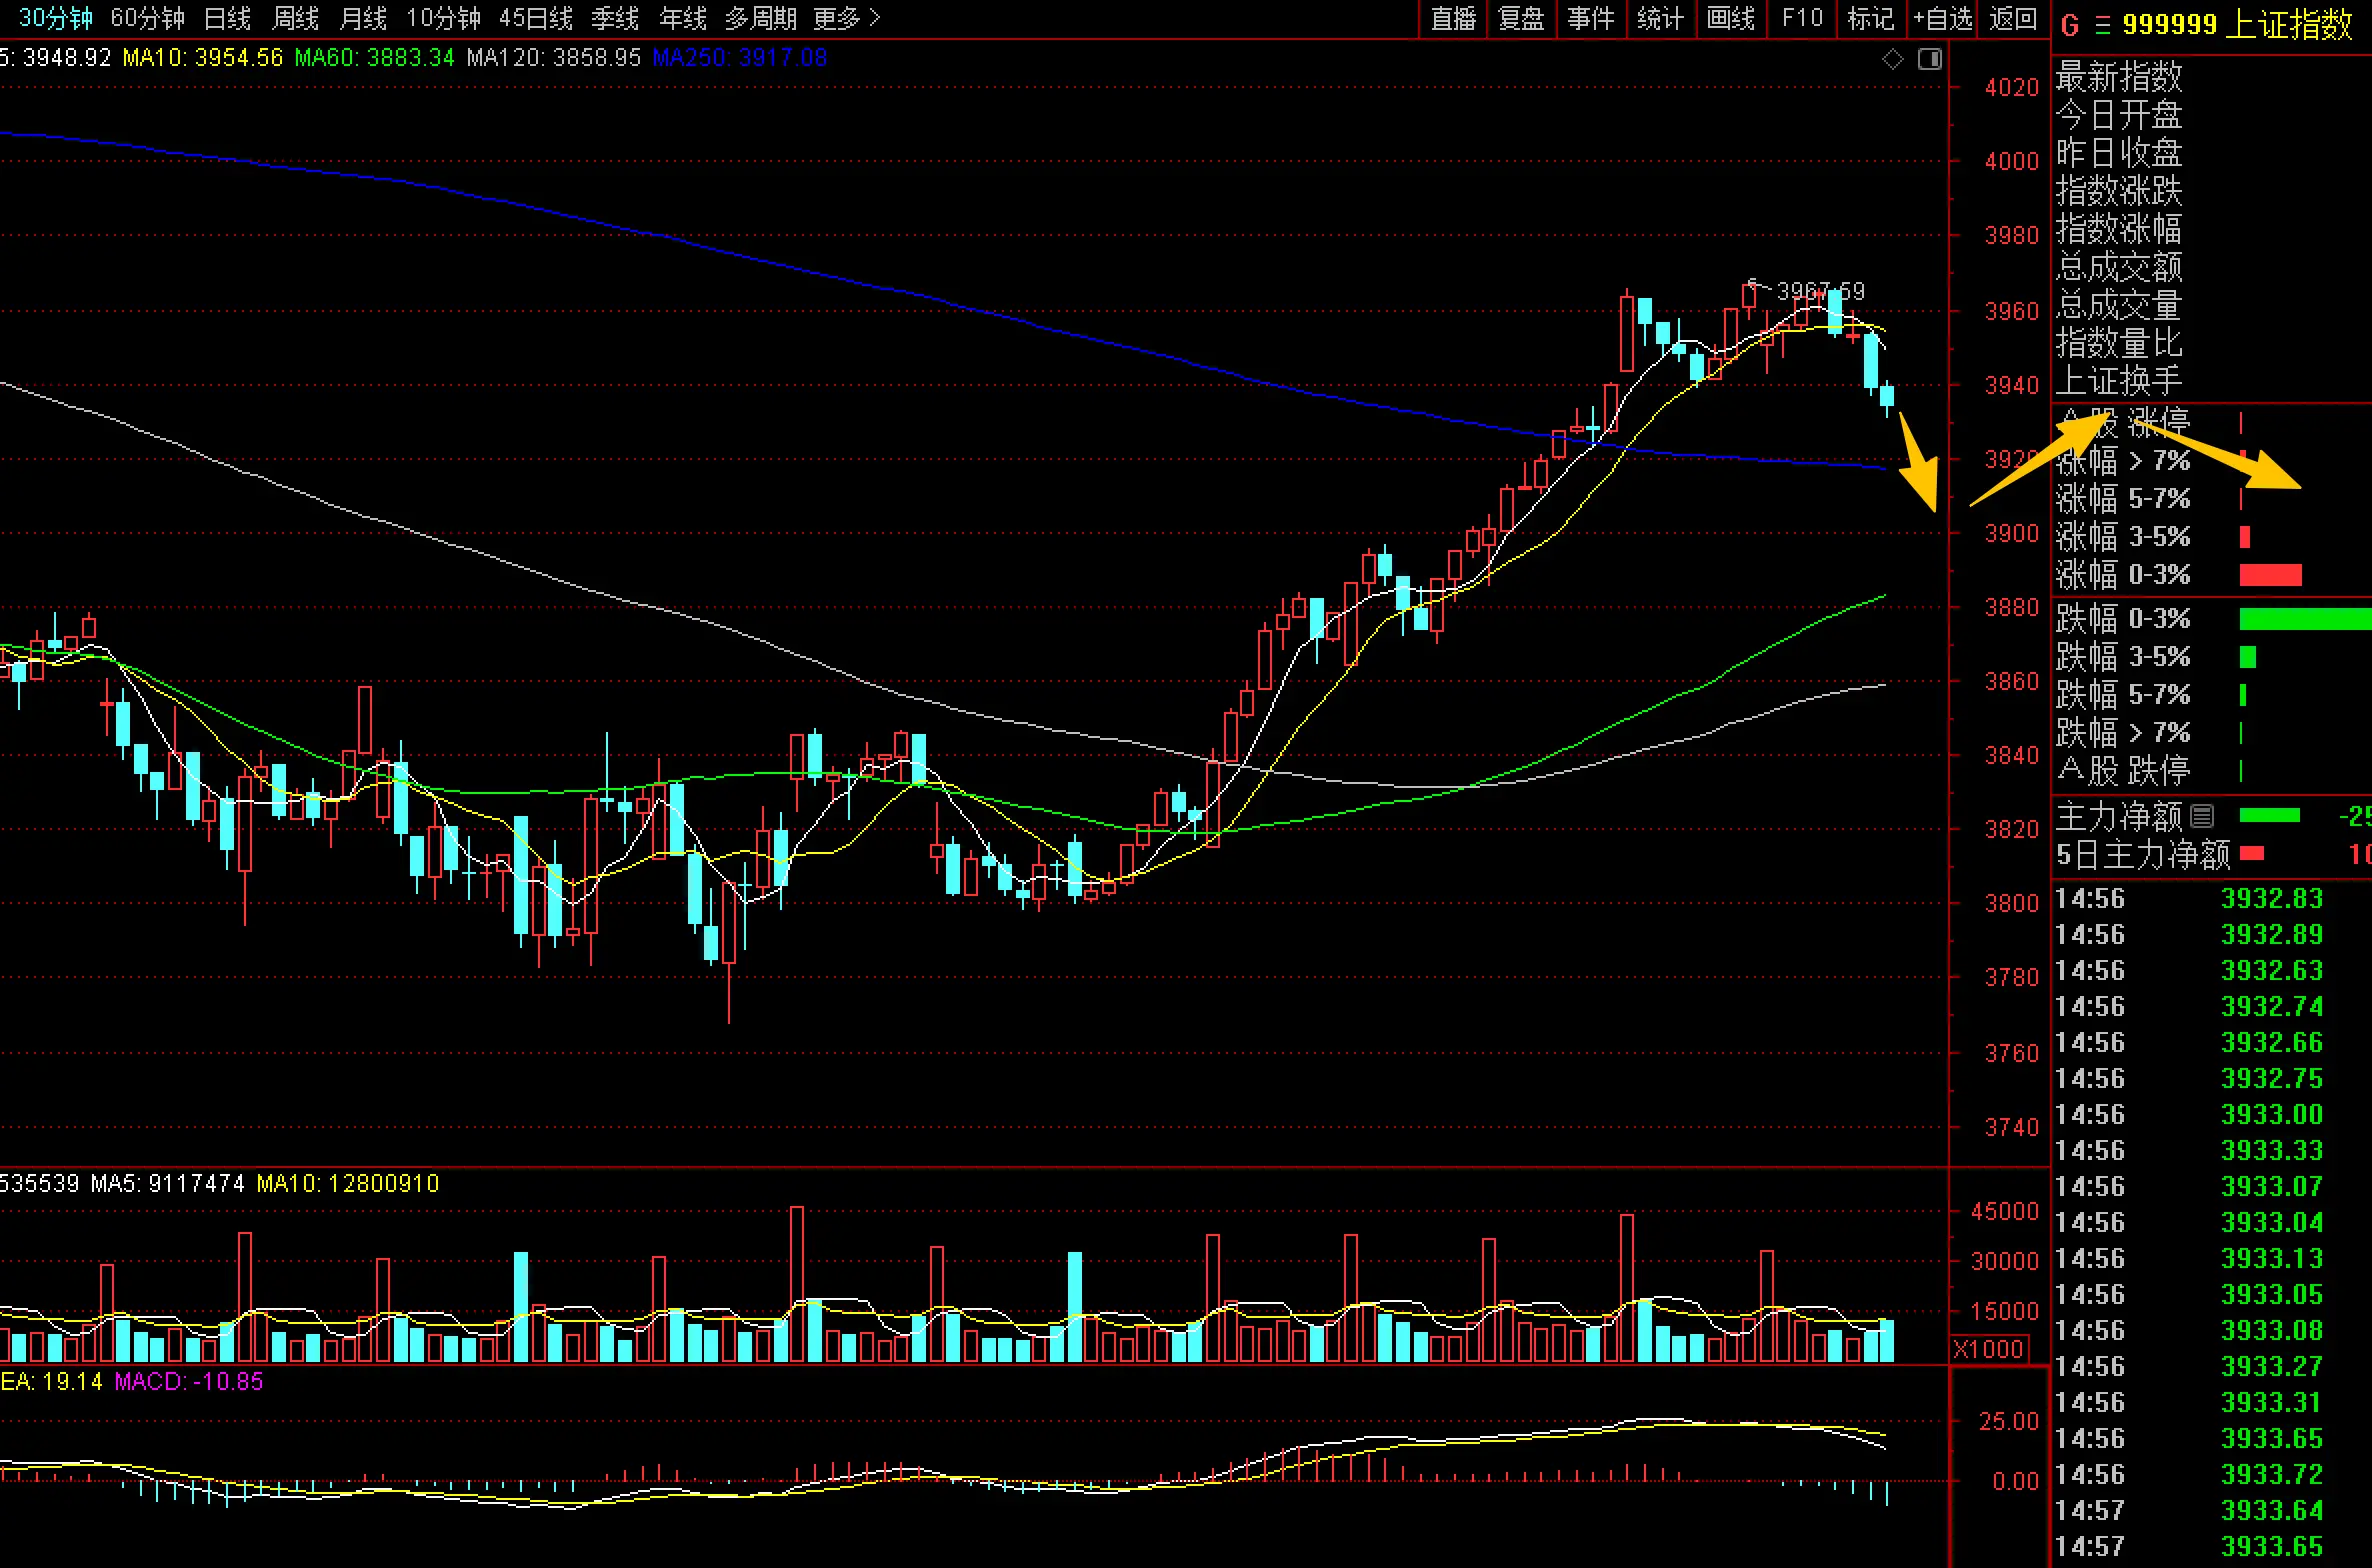This screenshot has width=2372, height=1568.
Task: Open the three-line menu icon beside 999999
Action: 2103,25
